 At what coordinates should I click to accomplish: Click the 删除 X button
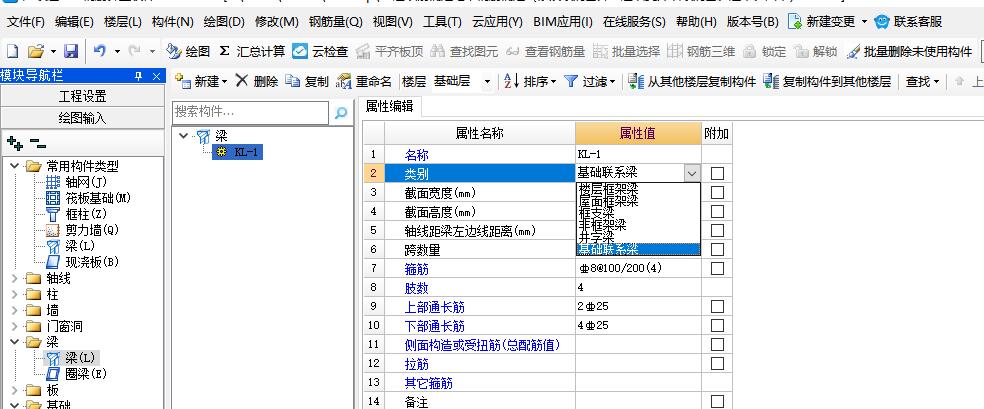[x=257, y=81]
